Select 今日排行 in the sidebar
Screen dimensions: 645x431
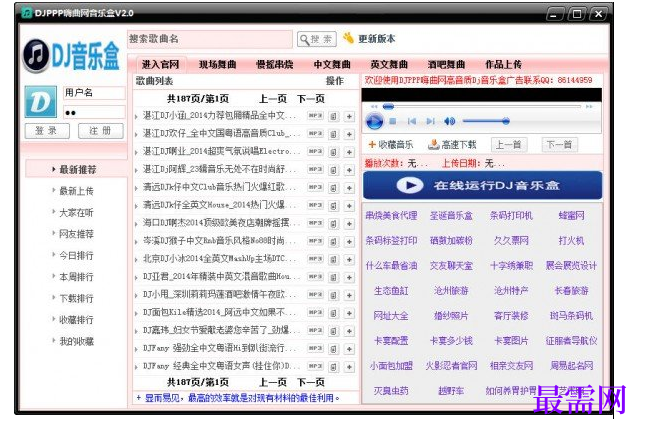77,255
